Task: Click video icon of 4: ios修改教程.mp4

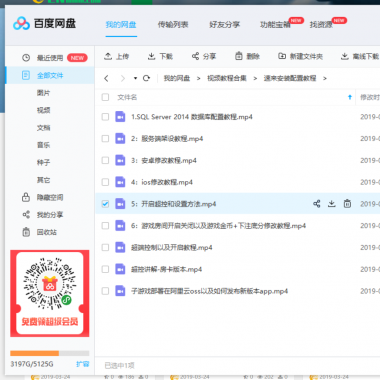Action: [x=120, y=182]
